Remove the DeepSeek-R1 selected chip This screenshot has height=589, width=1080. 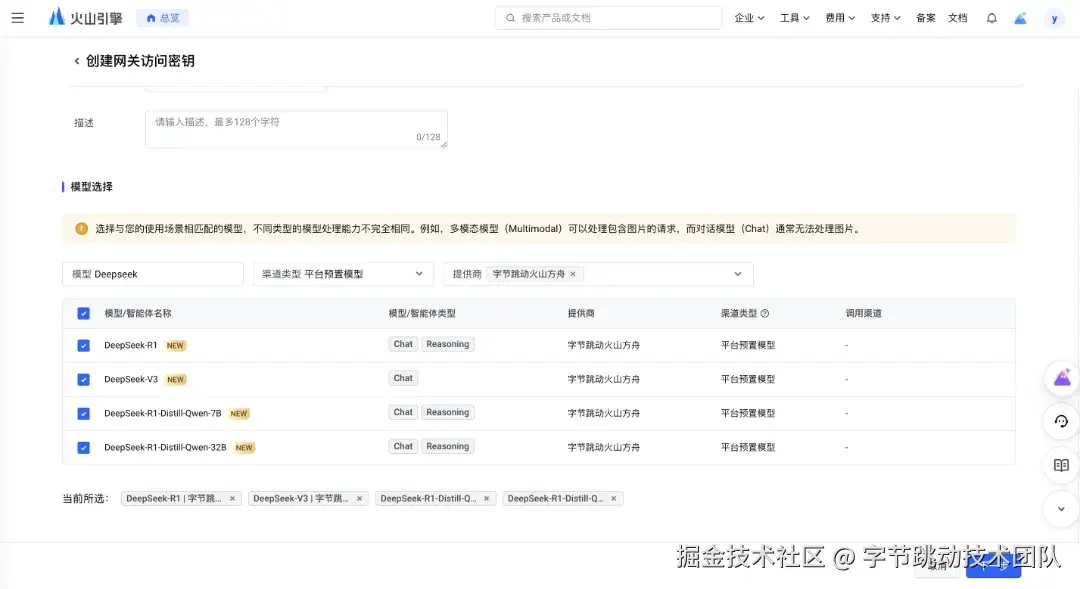[x=232, y=498]
